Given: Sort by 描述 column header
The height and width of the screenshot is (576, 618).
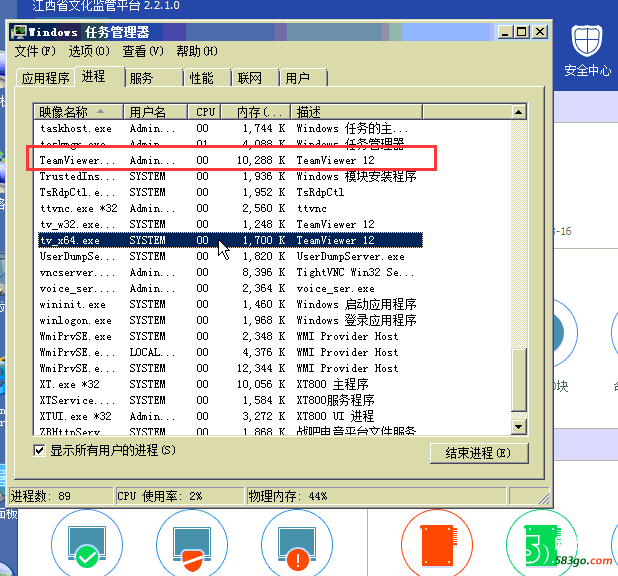Looking at the screenshot, I should (x=356, y=112).
